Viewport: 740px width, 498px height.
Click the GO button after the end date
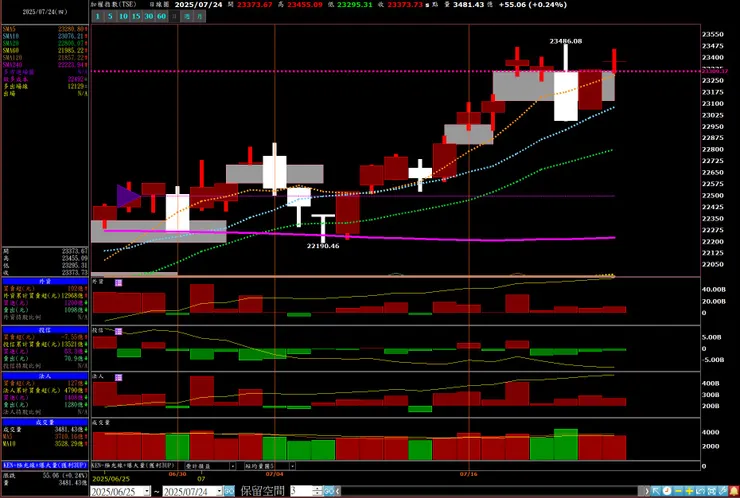(229, 491)
